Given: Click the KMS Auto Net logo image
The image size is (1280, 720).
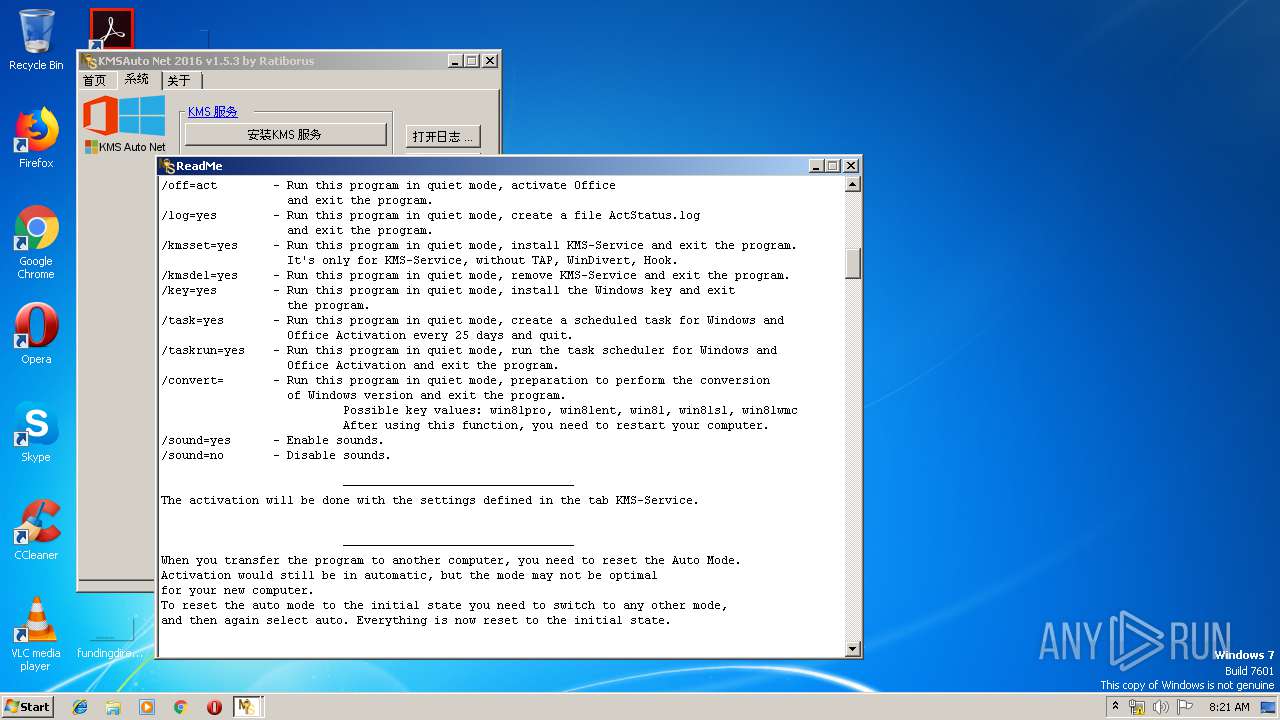Looking at the screenshot, I should tap(125, 124).
